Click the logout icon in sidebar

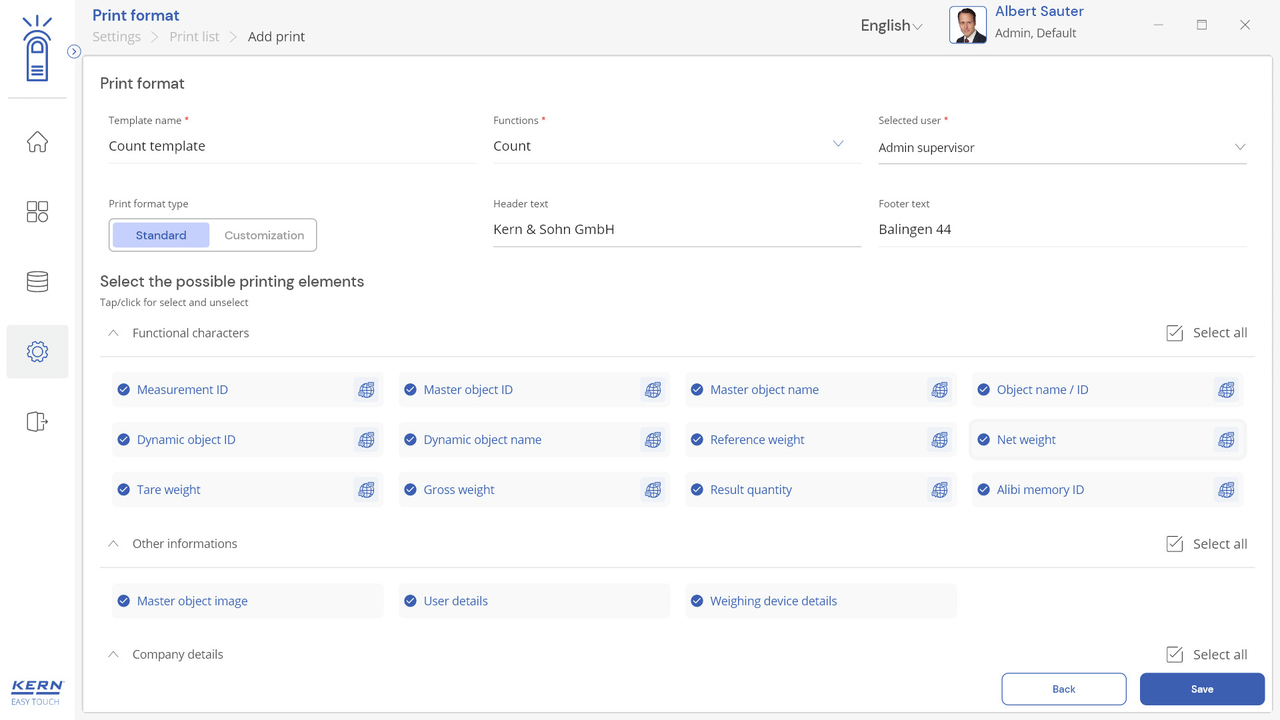pos(37,422)
